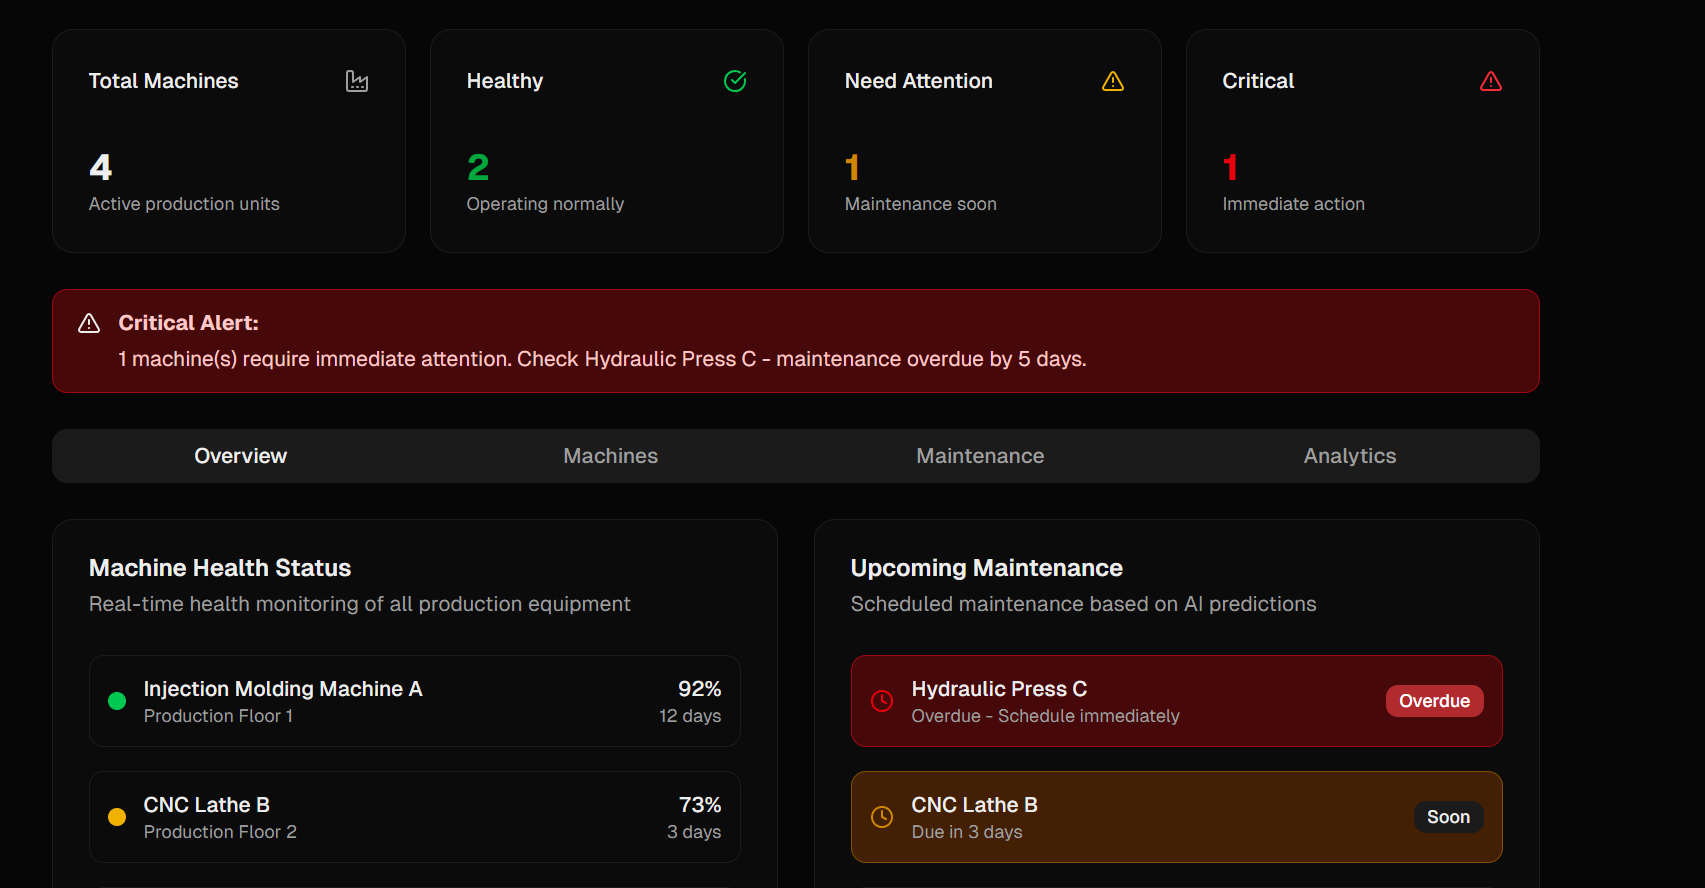1705x888 pixels.
Task: Select the Analytics tab
Action: coord(1349,456)
